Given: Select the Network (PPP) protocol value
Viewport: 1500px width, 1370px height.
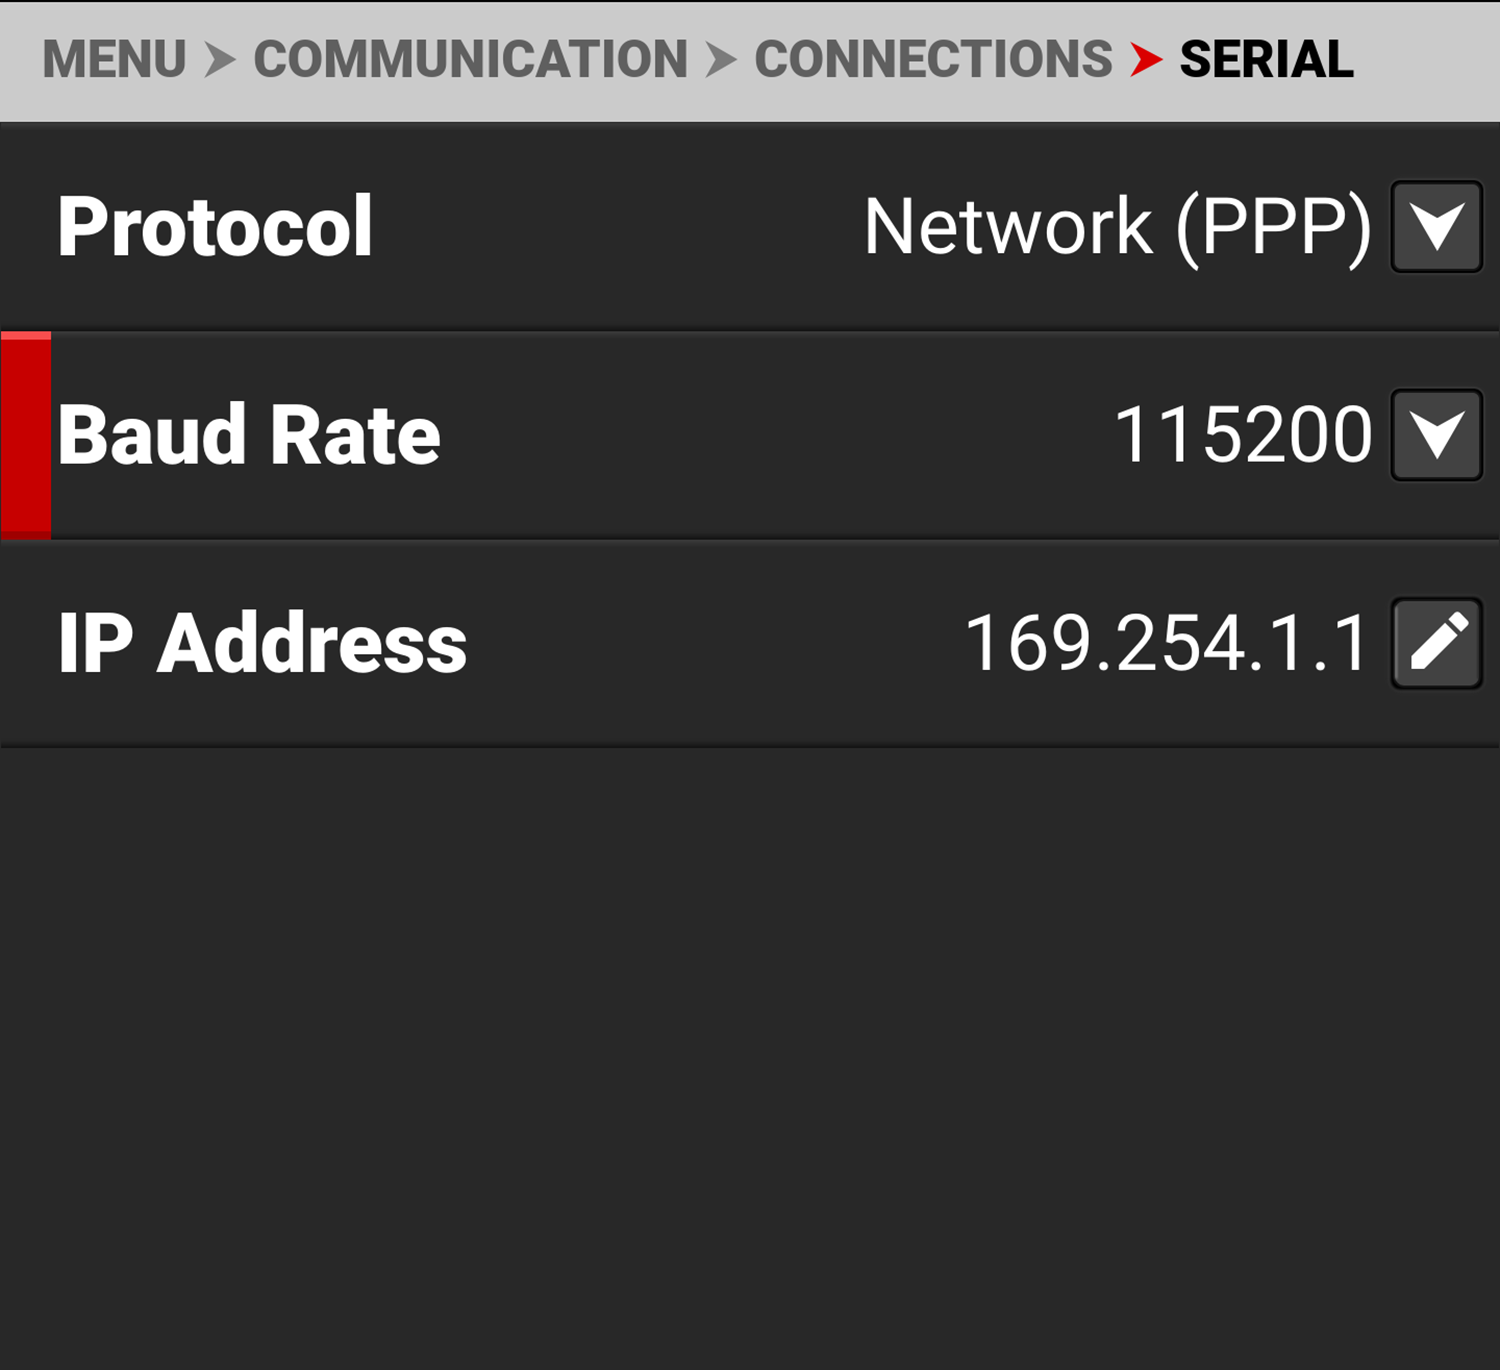Looking at the screenshot, I should pyautogui.click(x=1117, y=227).
